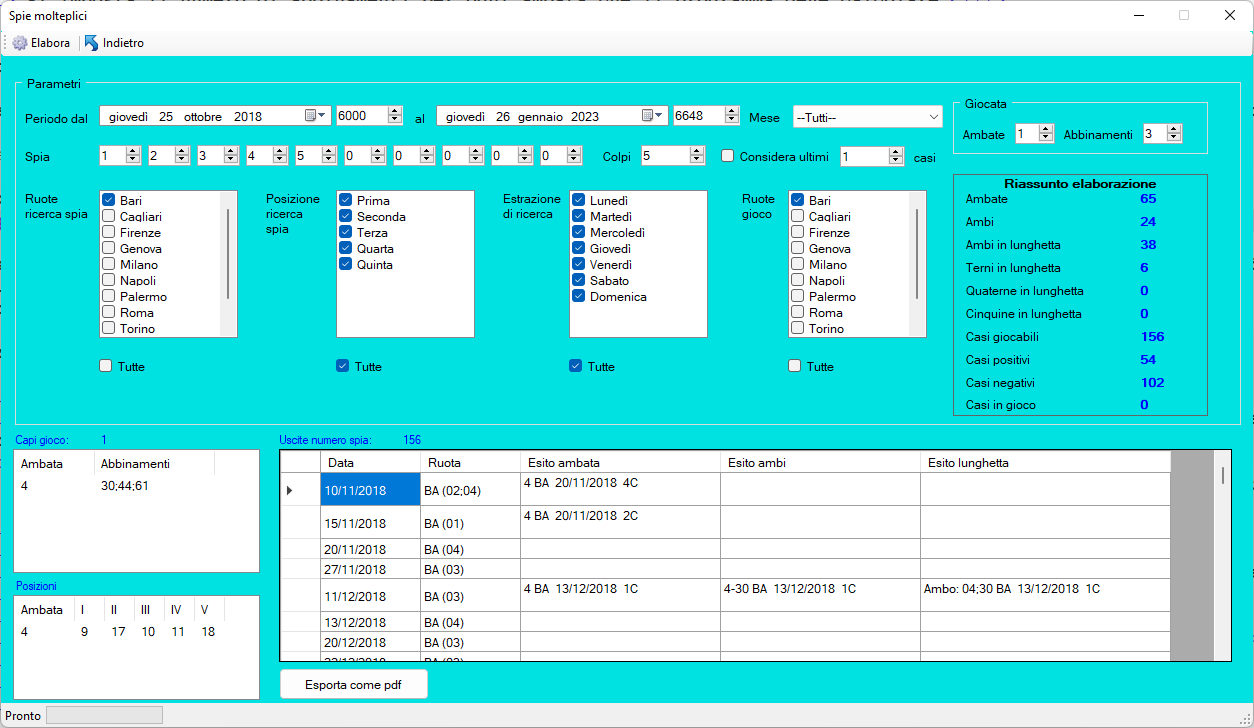Check Firenze in Ruote gioco list

798,232
